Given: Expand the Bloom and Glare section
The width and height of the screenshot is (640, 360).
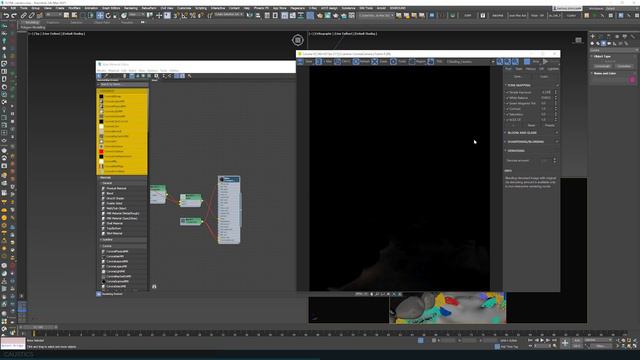Looking at the screenshot, I should coord(506,133).
